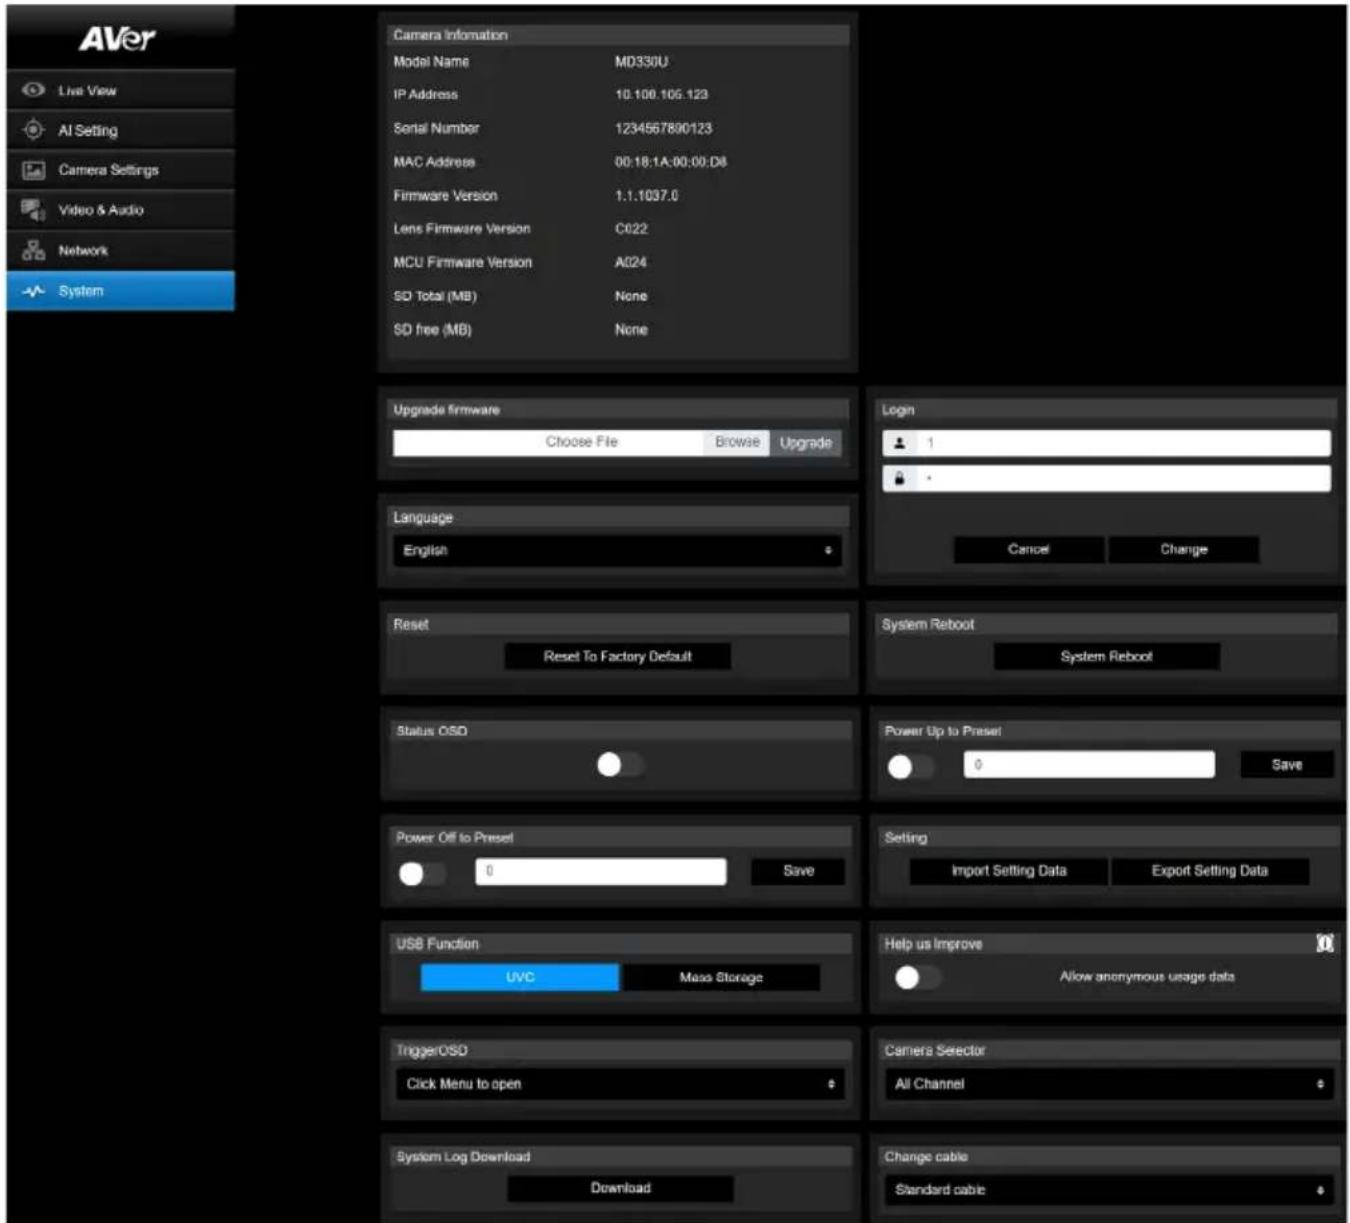
Task: Click the Browse button for firmware
Action: click(737, 442)
